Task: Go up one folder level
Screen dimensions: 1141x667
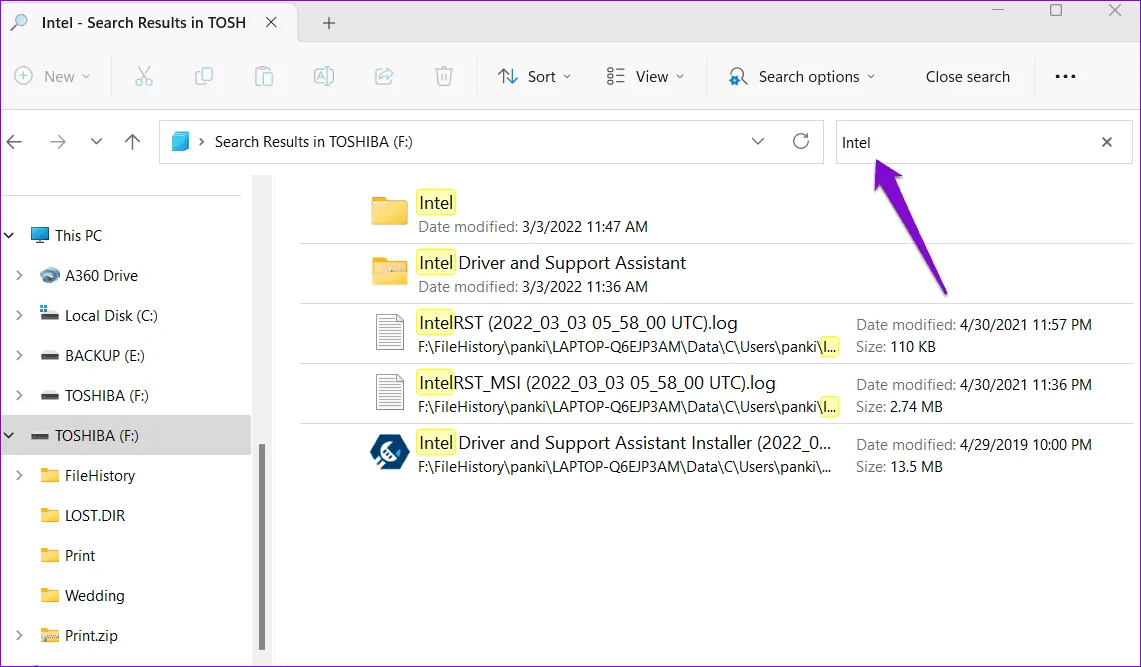Action: pos(132,142)
